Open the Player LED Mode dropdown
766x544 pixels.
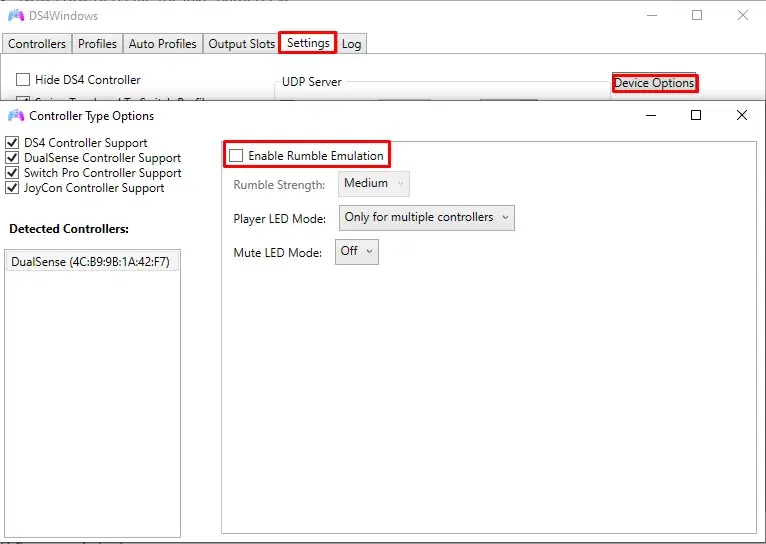pos(426,217)
